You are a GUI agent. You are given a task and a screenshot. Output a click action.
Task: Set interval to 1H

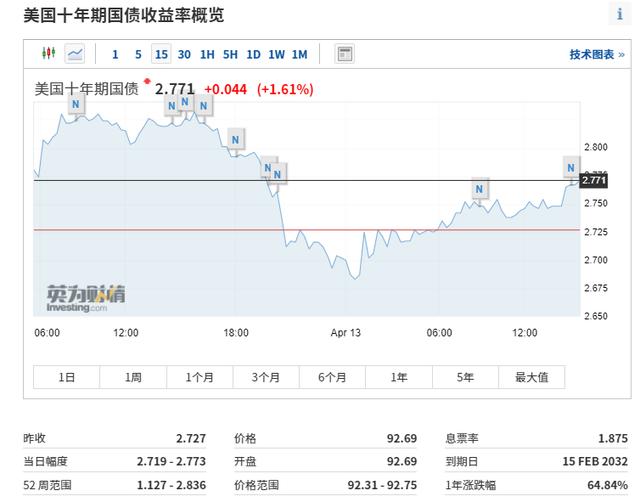click(x=207, y=54)
